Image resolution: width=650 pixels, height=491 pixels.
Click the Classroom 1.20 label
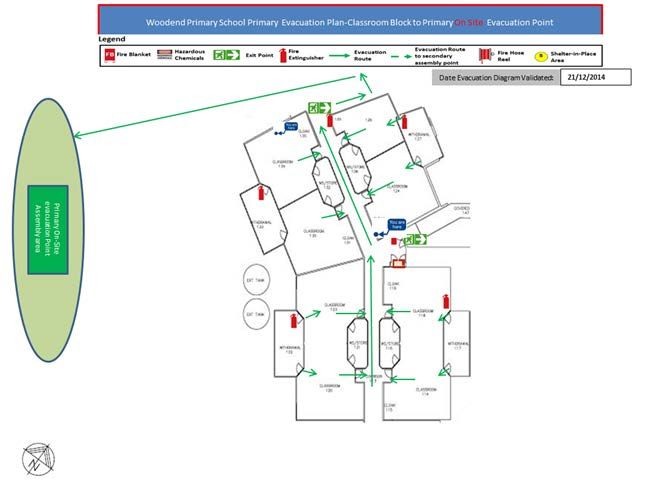coord(330,388)
